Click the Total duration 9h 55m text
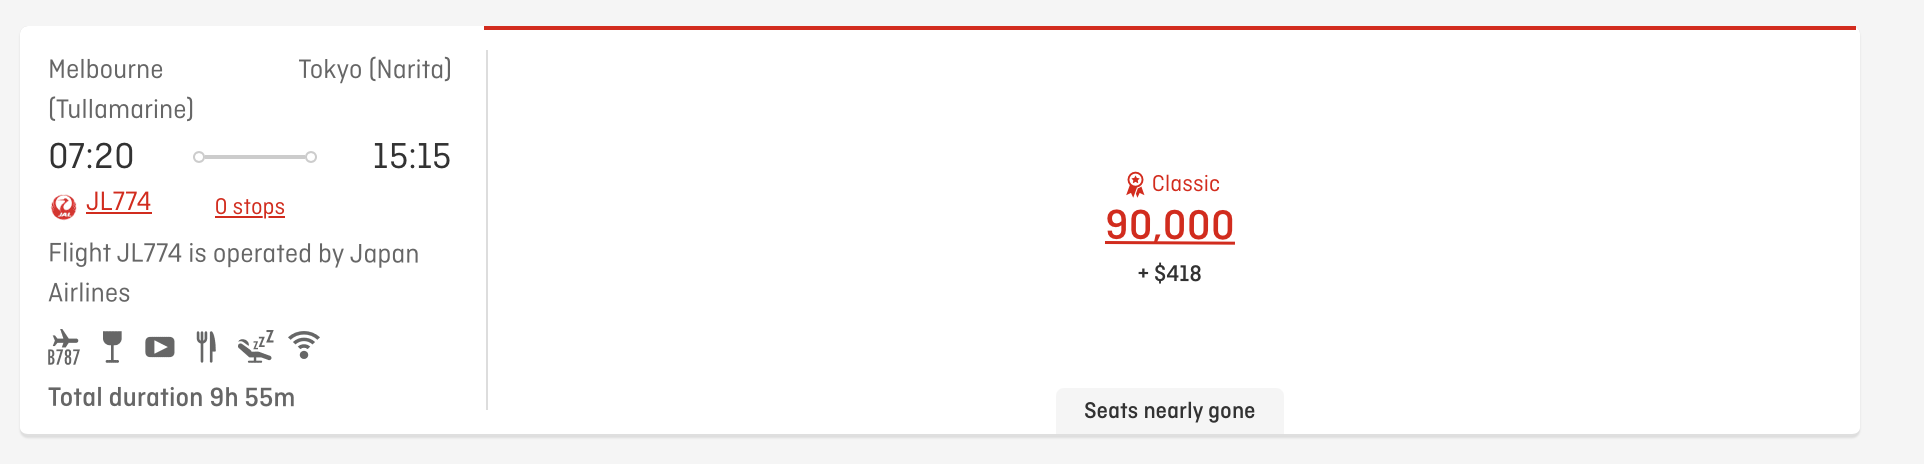Screen dimensions: 1924x464 [x=172, y=397]
